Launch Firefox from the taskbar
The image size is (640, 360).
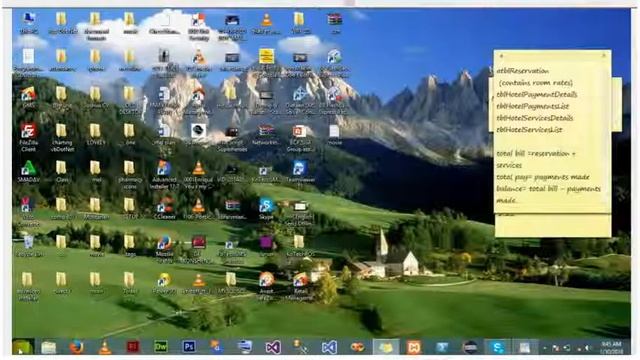pyautogui.click(x=76, y=347)
